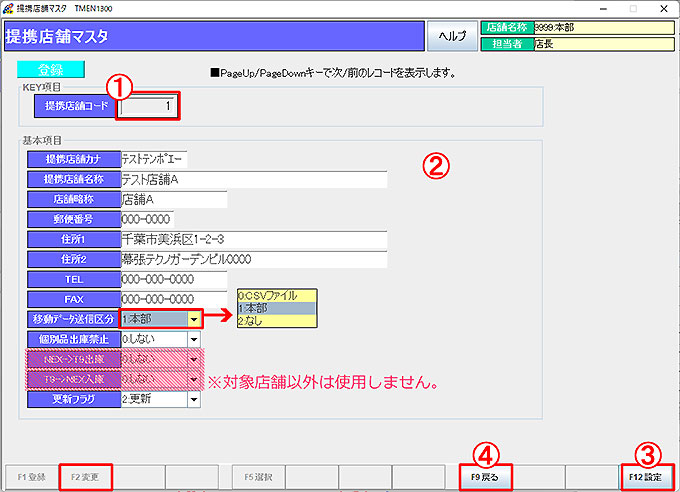Click the 住所2 address field
Screen dimensions: 680x492
click(254, 259)
